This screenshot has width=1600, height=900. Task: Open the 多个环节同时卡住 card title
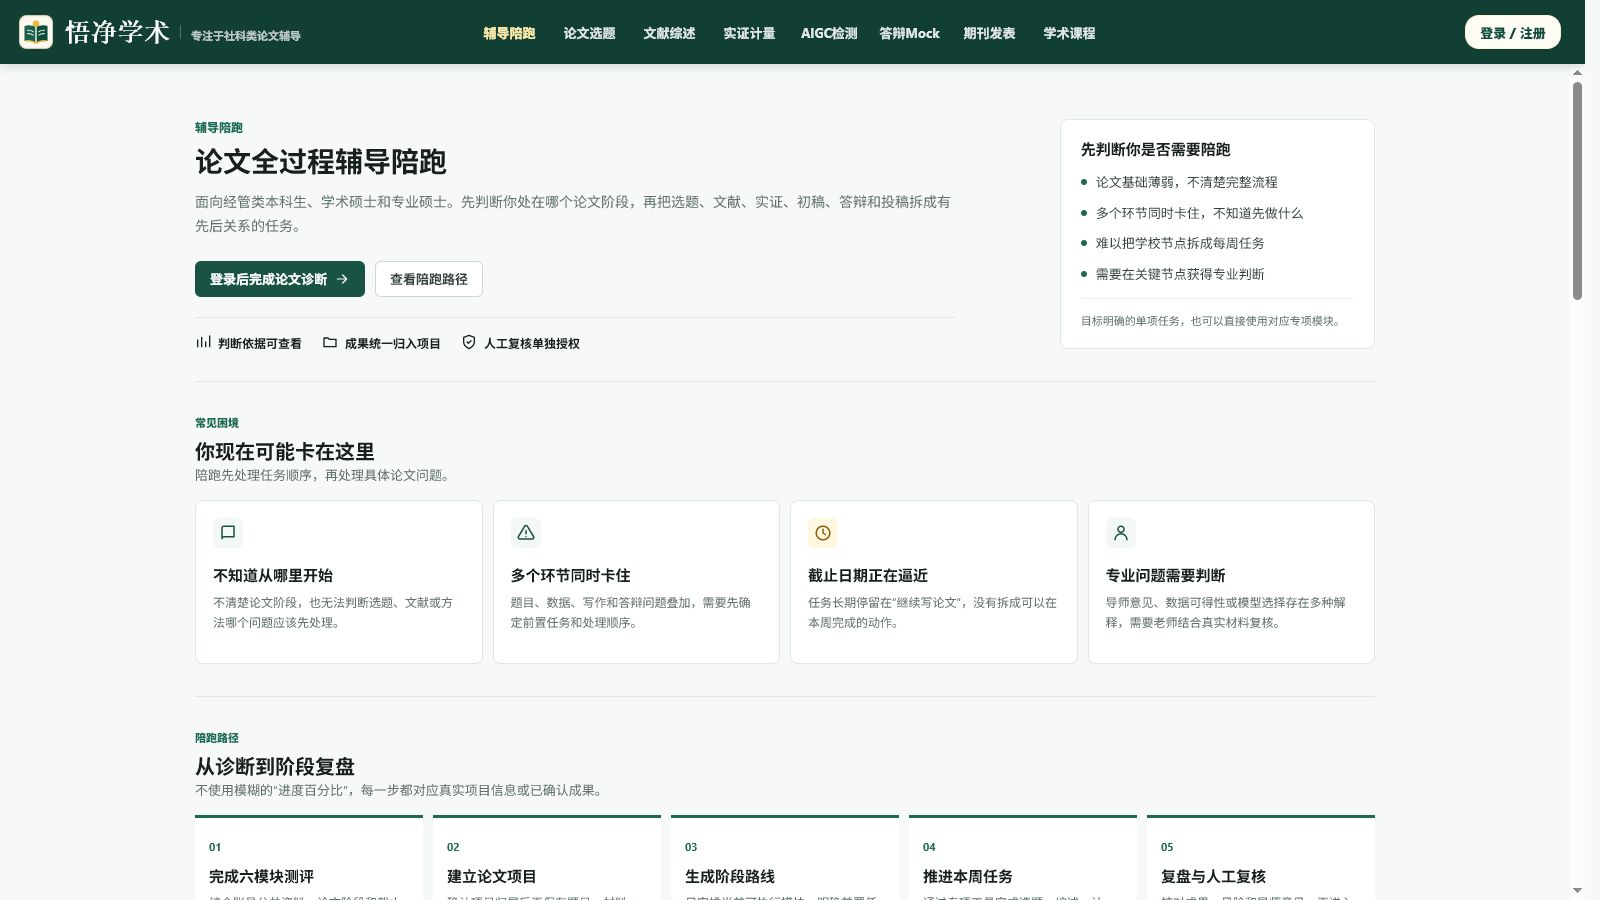571,575
